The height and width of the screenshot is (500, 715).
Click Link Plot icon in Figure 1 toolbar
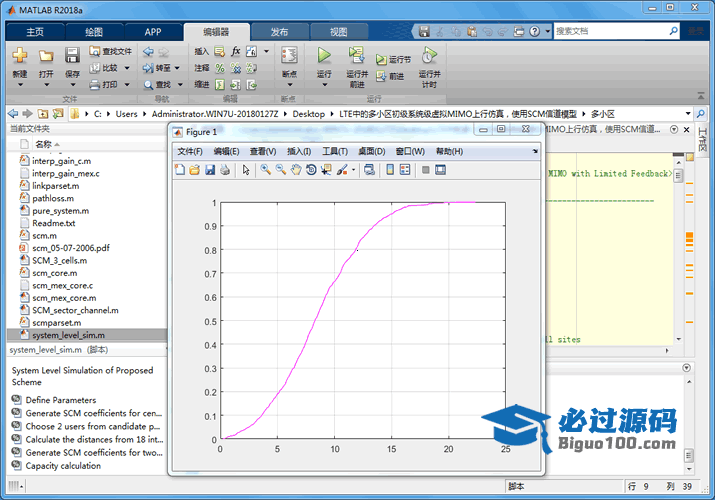369,170
